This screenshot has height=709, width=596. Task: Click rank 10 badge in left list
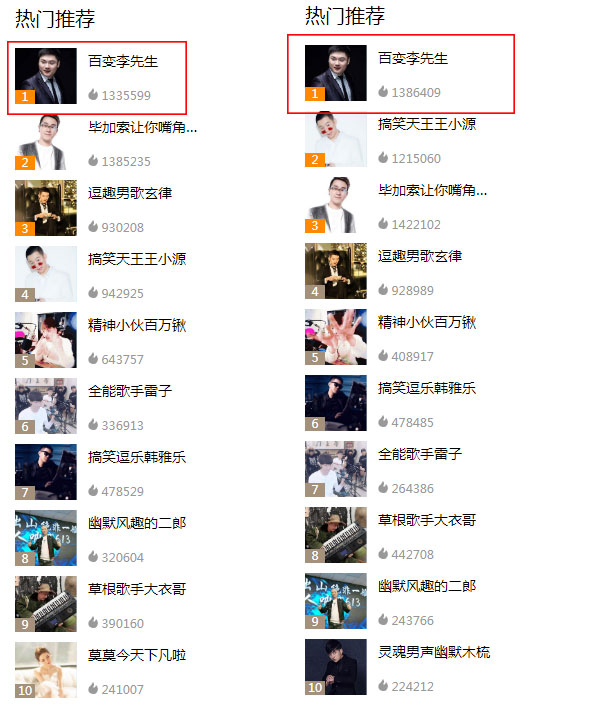click(24, 690)
